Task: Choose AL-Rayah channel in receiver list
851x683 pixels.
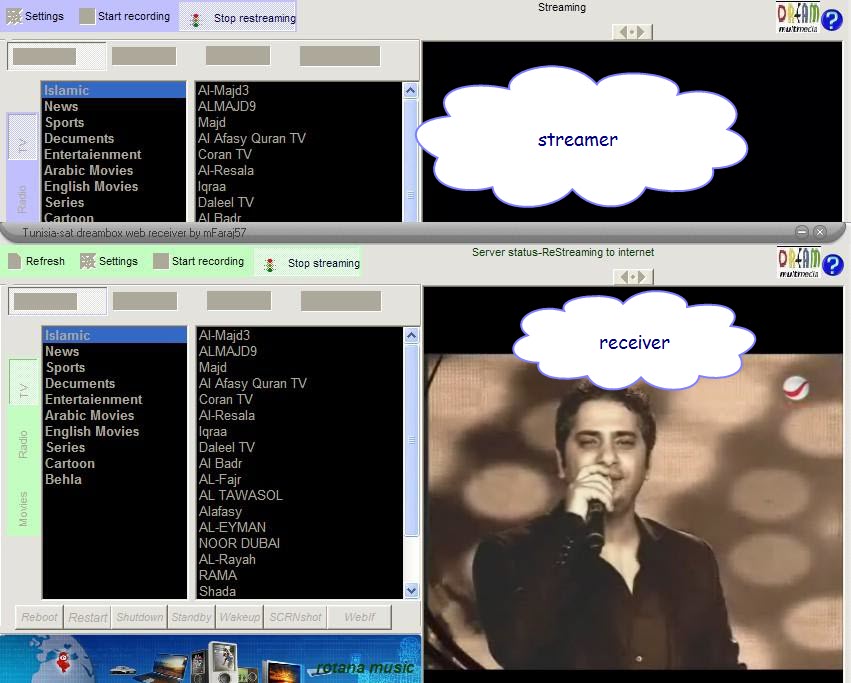Action: pyautogui.click(x=300, y=559)
